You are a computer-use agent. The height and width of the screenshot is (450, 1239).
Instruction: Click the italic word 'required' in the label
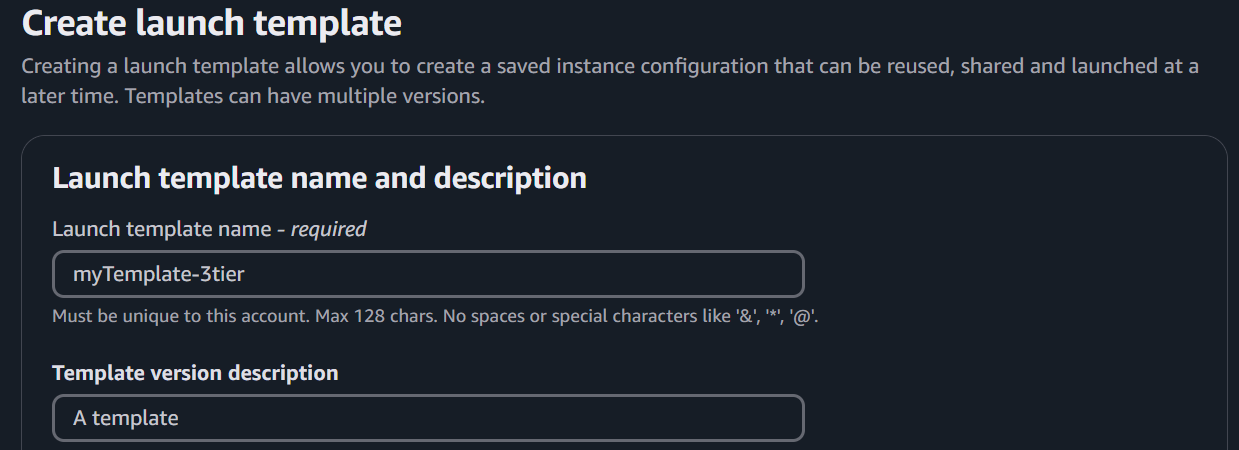coord(329,229)
